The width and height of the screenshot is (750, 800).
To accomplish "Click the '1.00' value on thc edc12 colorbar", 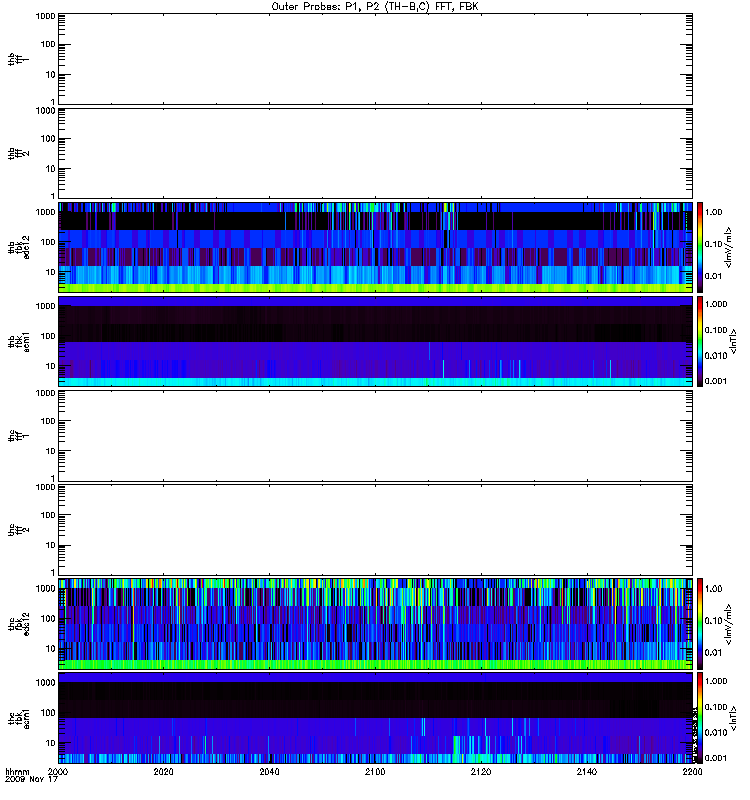I will [x=713, y=589].
